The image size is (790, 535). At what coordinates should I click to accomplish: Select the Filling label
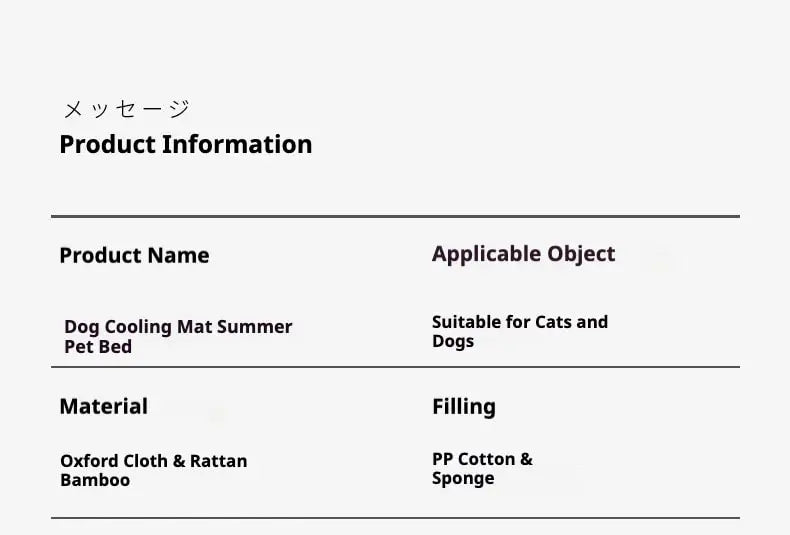463,406
